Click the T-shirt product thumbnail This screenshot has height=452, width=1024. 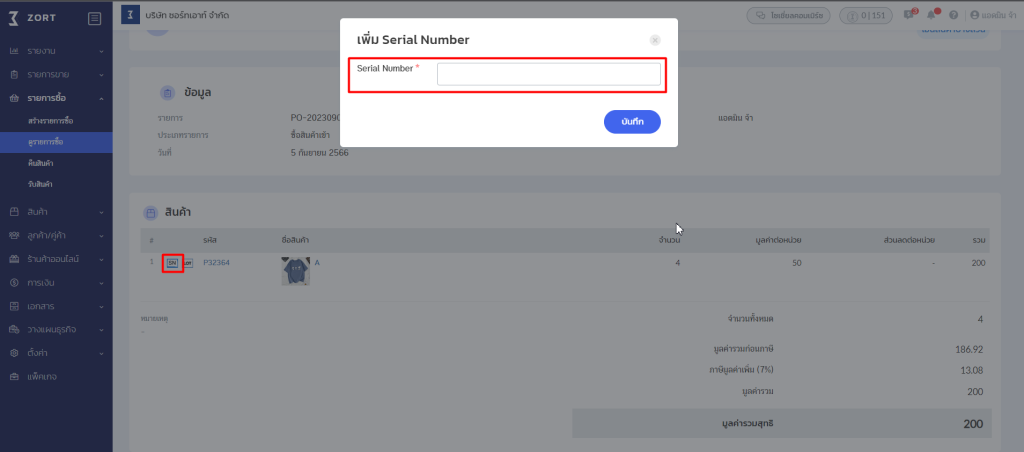click(x=295, y=271)
